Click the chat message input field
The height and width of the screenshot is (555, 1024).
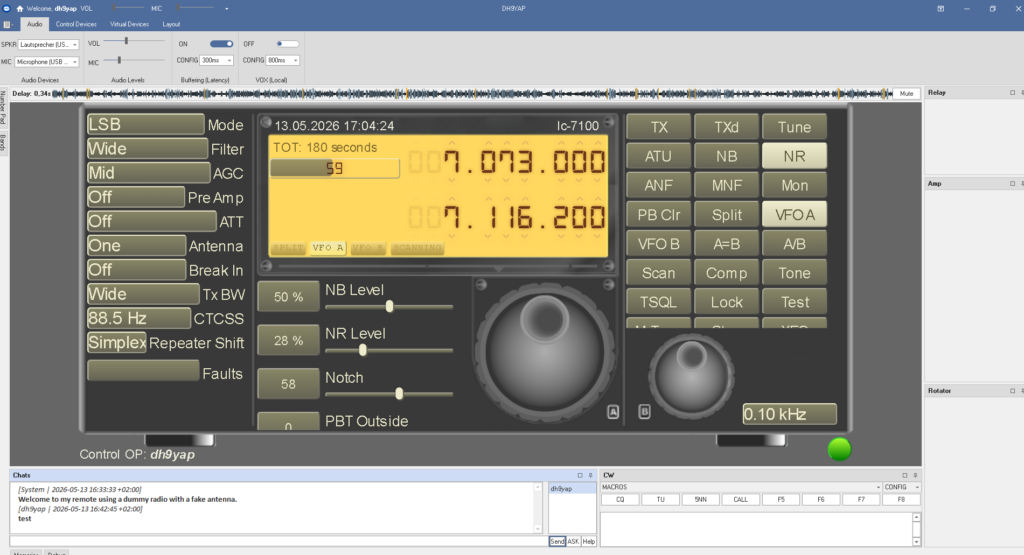tap(279, 541)
